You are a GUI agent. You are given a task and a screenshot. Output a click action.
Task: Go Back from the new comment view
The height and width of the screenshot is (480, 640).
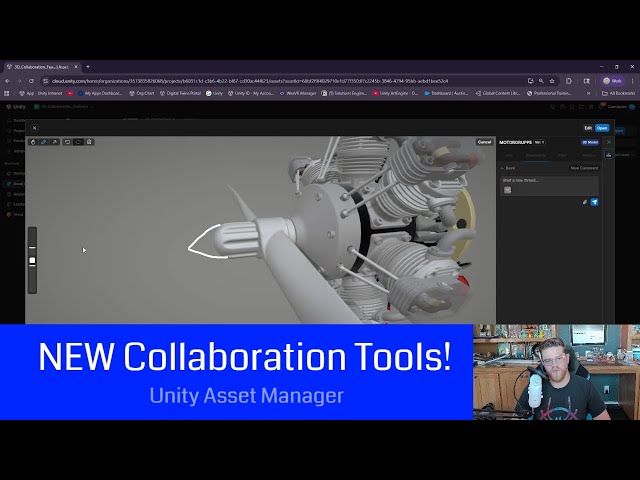(x=508, y=168)
